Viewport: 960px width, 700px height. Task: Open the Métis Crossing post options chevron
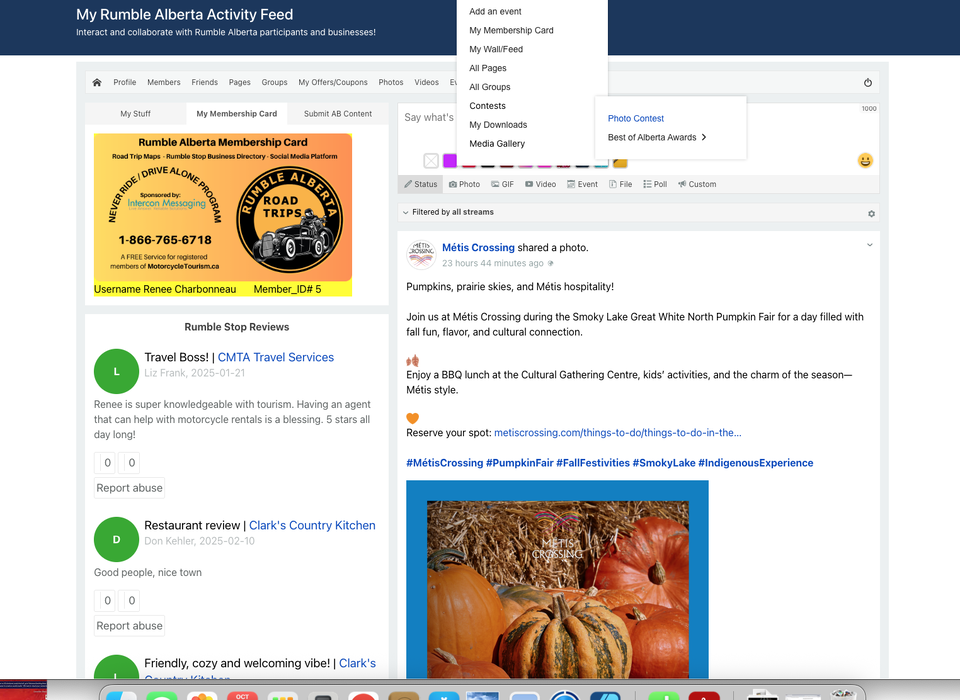(869, 245)
